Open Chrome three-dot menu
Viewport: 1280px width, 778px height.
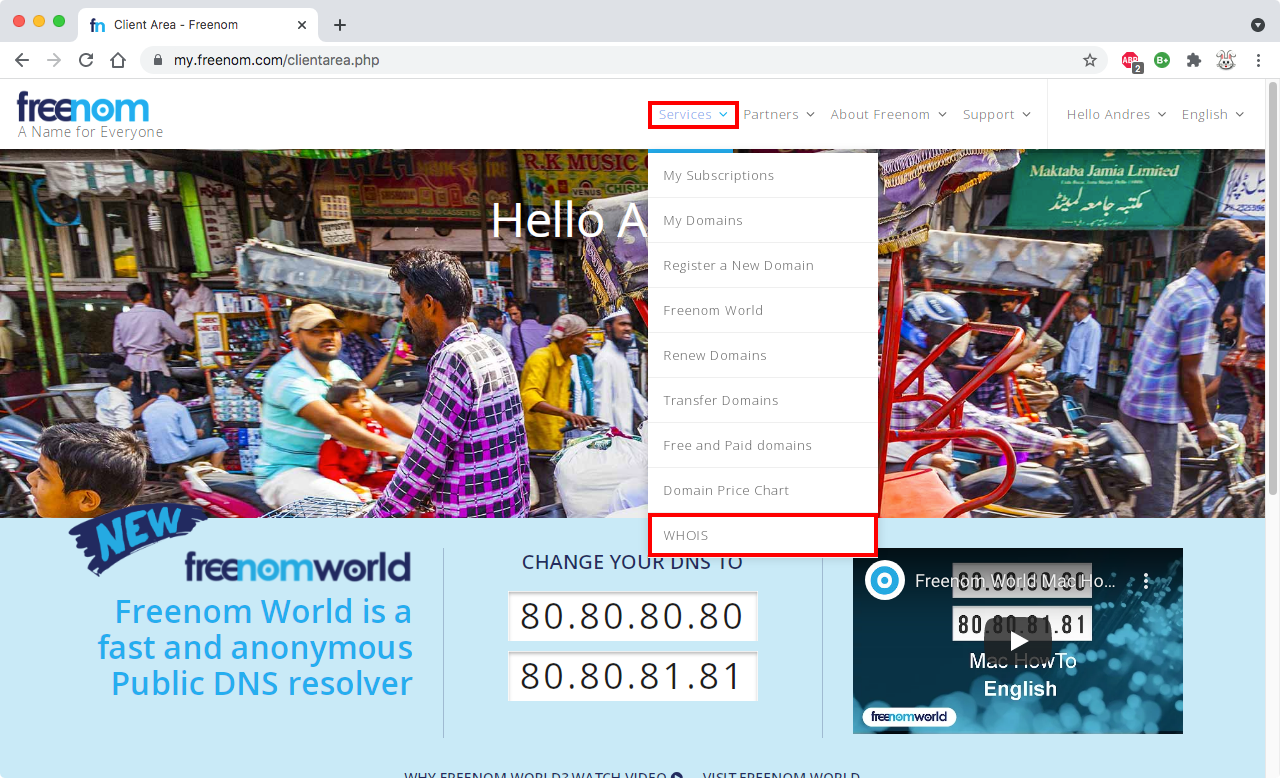pyautogui.click(x=1258, y=60)
